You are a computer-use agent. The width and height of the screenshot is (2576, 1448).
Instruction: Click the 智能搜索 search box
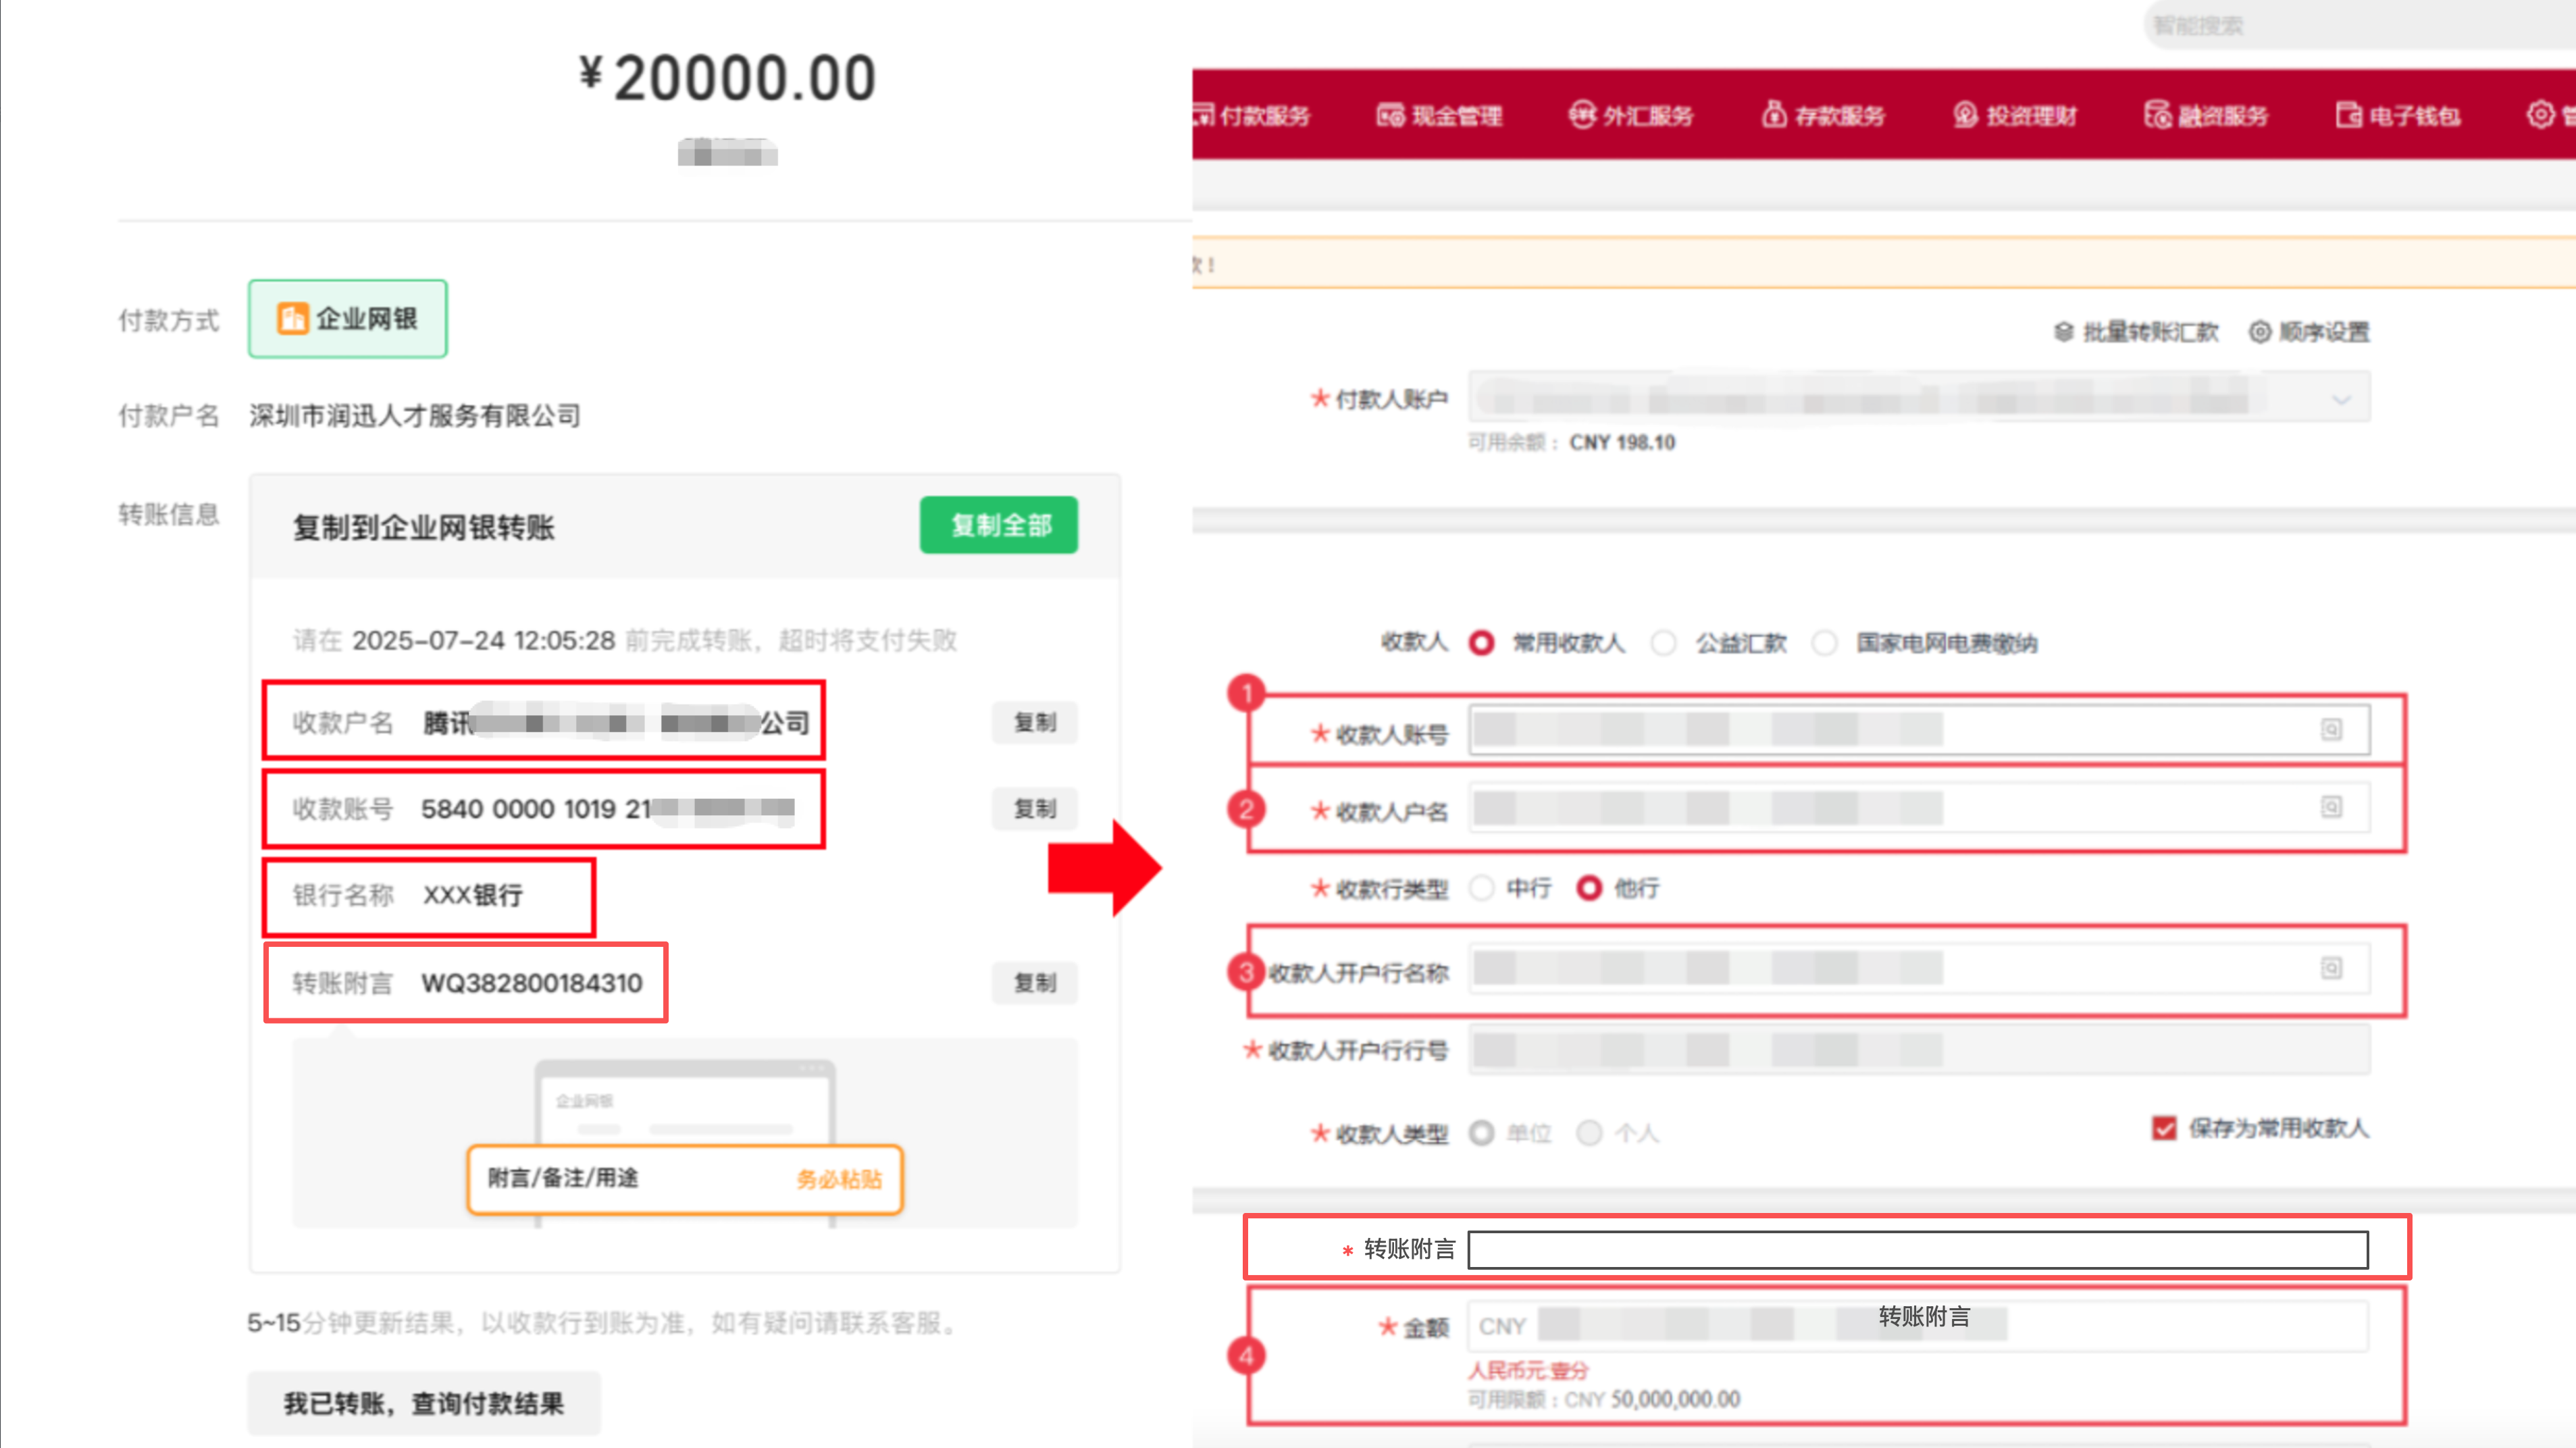click(x=2360, y=25)
